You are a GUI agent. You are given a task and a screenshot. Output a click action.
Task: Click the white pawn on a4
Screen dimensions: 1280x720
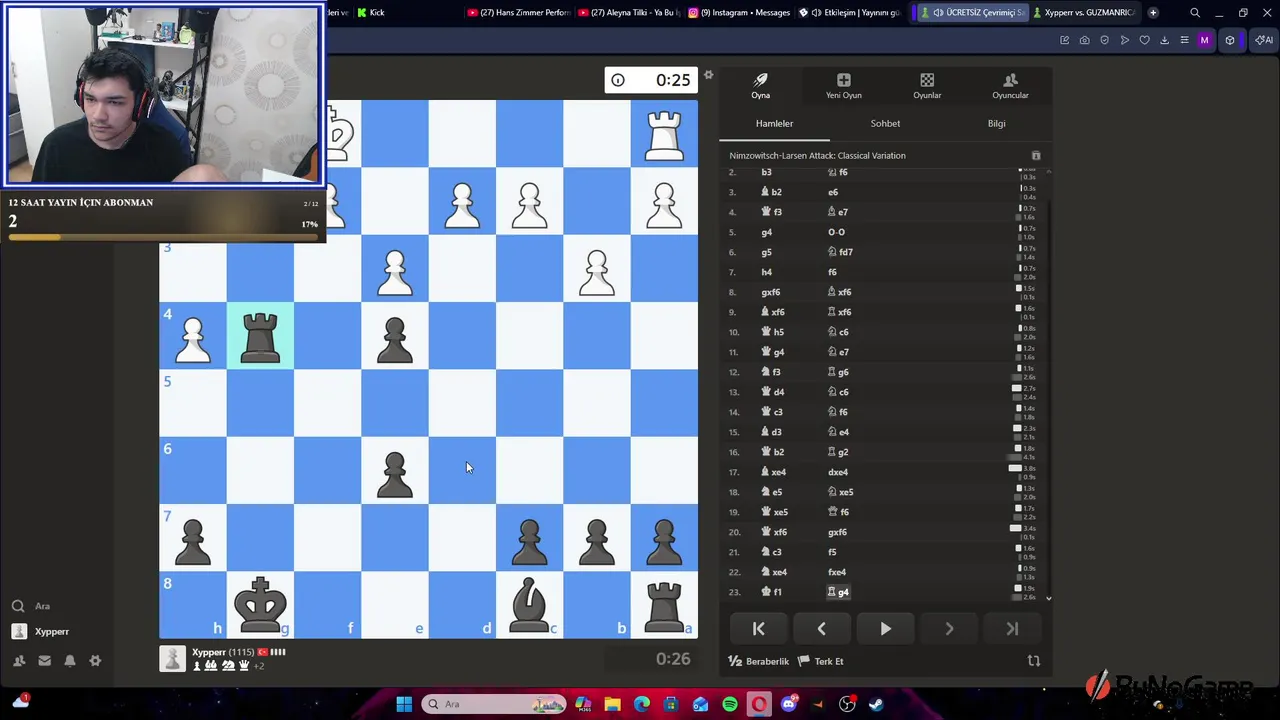[x=193, y=336]
